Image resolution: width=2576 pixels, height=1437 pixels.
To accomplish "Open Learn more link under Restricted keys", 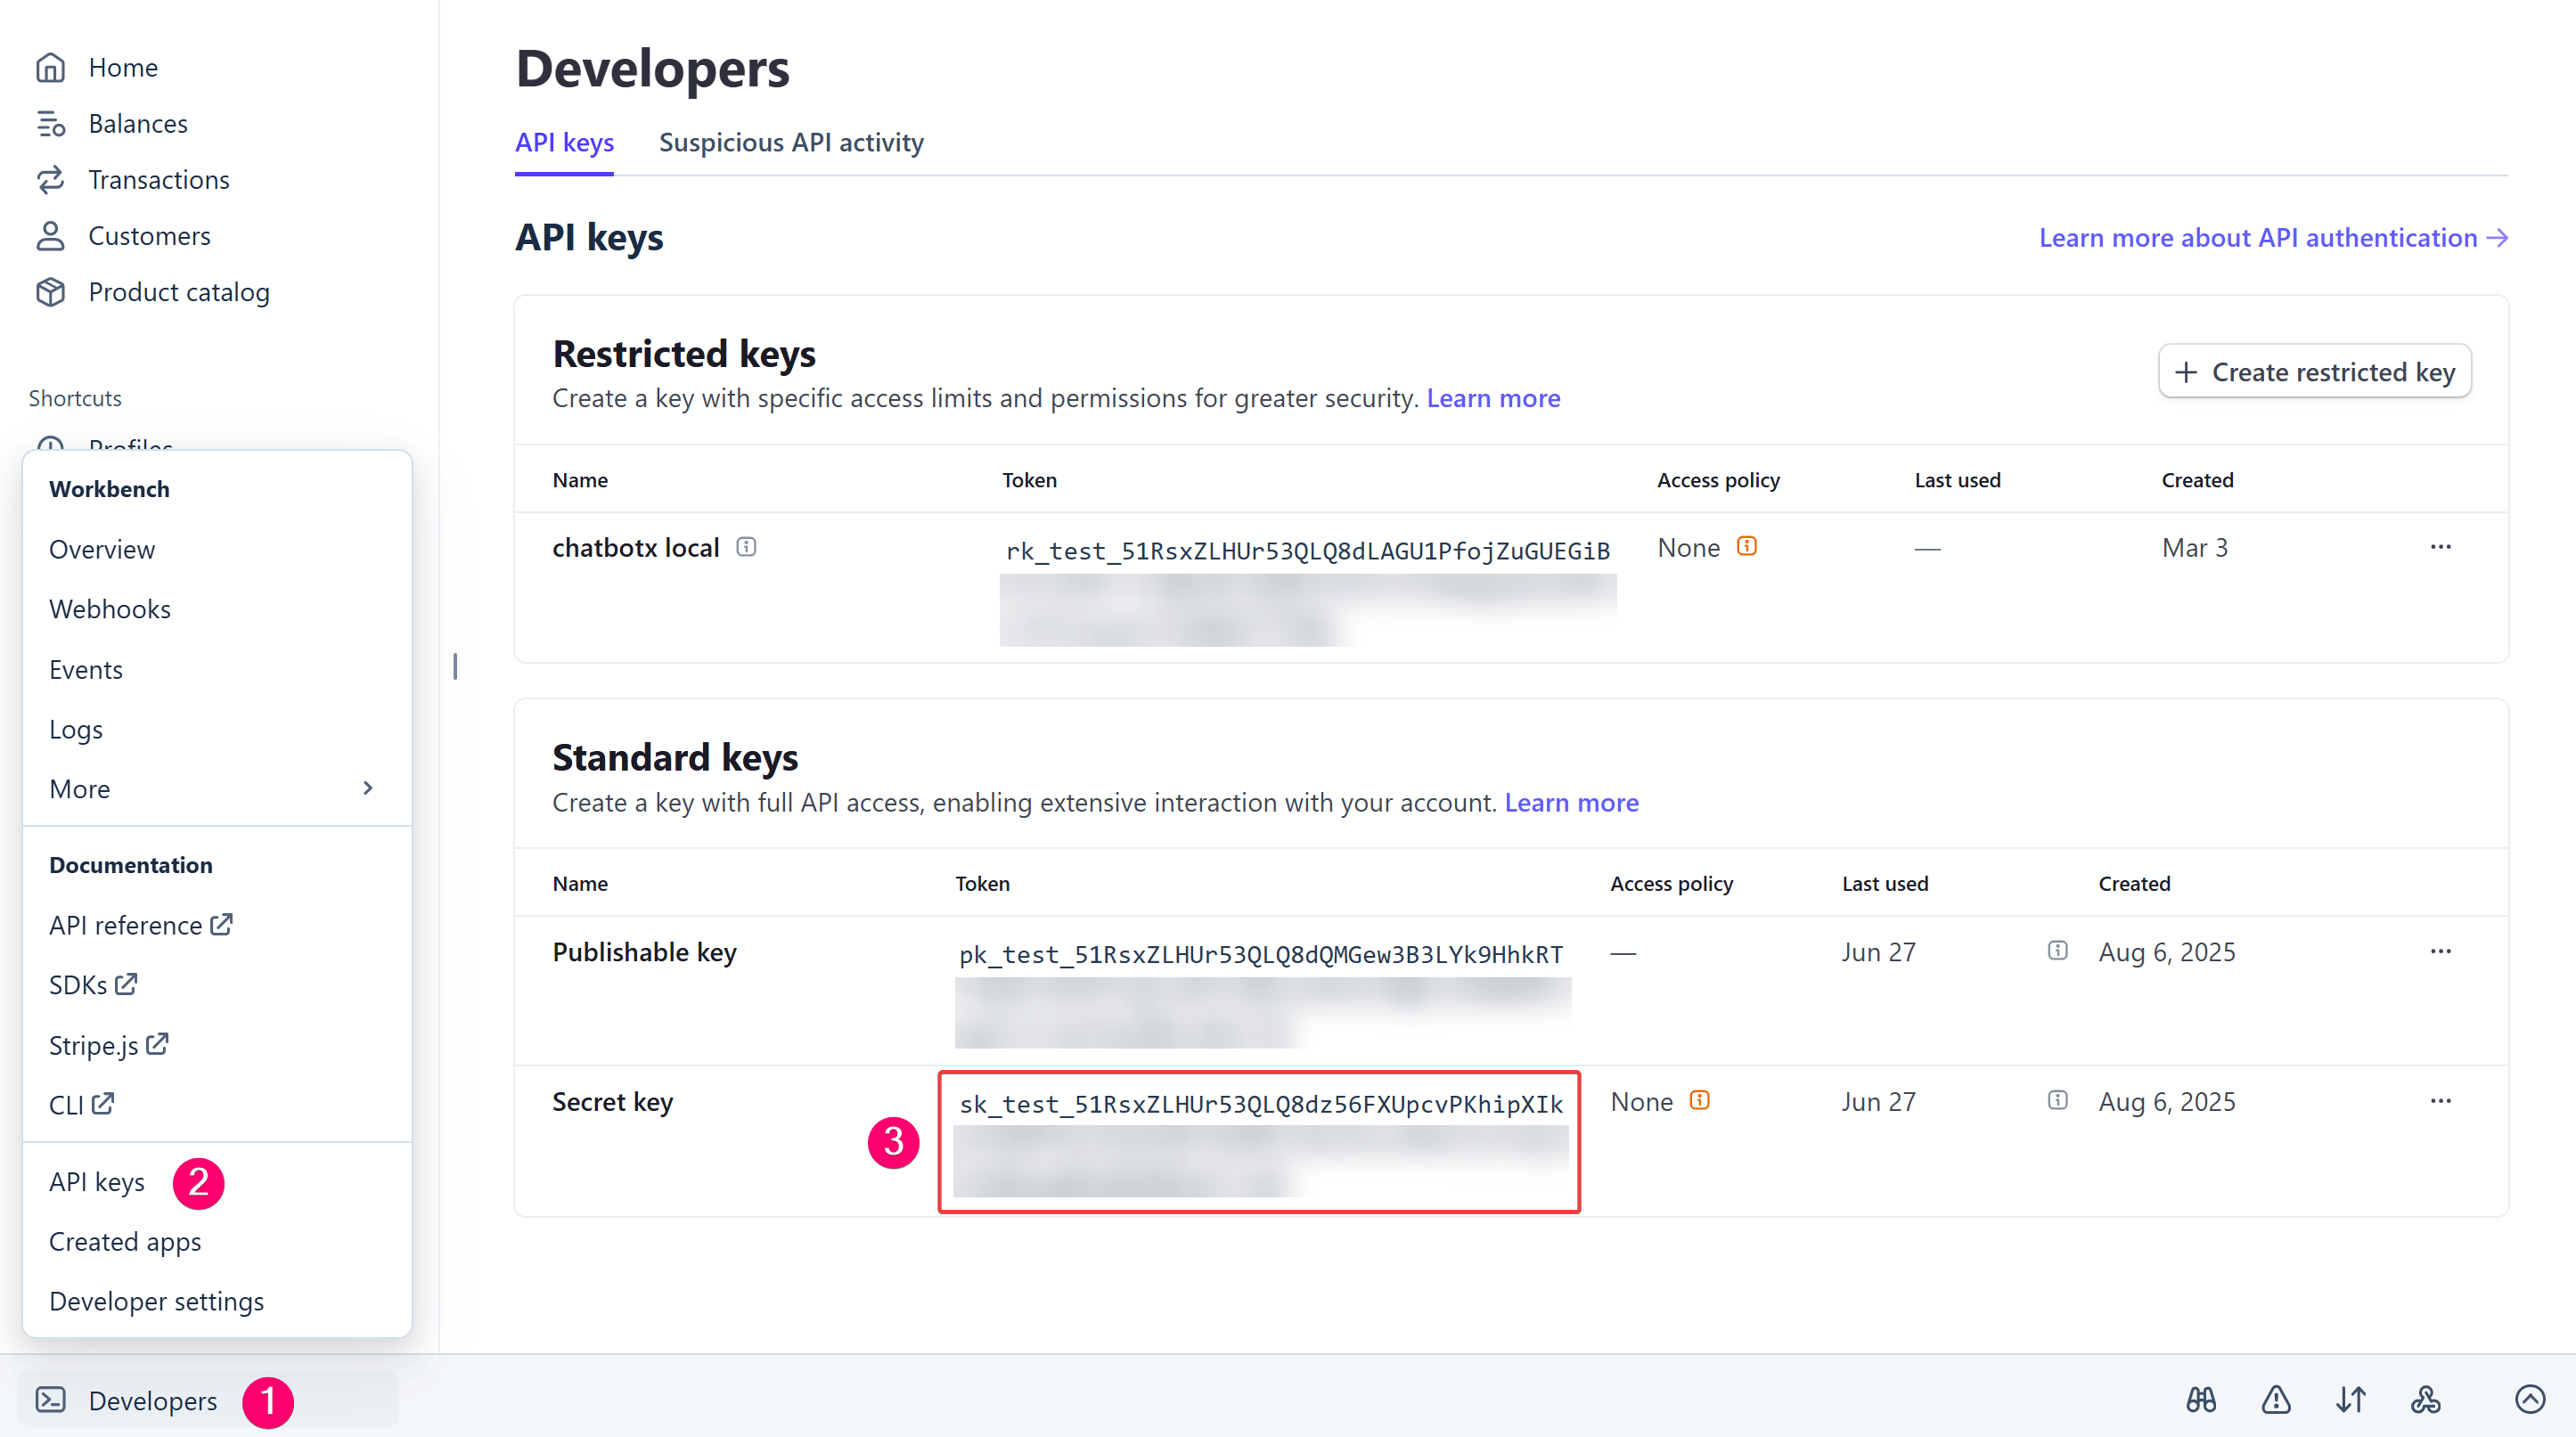I will [1493, 398].
